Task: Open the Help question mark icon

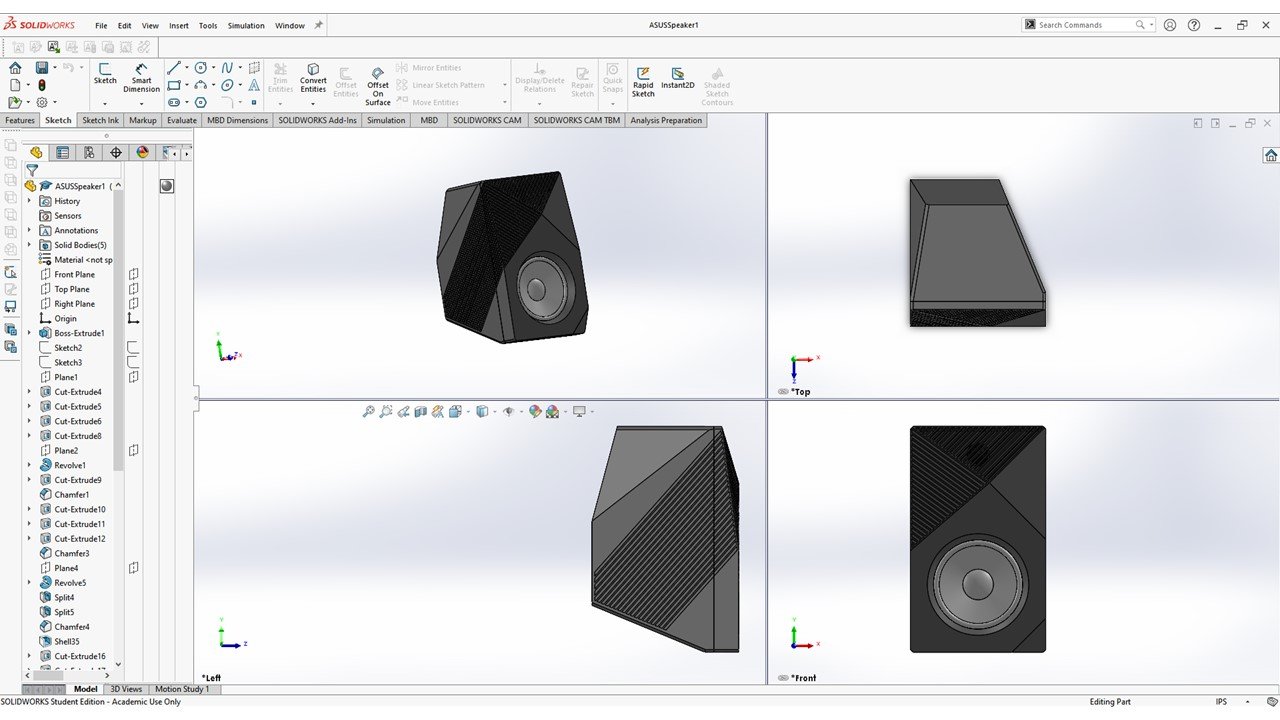Action: coord(1194,25)
